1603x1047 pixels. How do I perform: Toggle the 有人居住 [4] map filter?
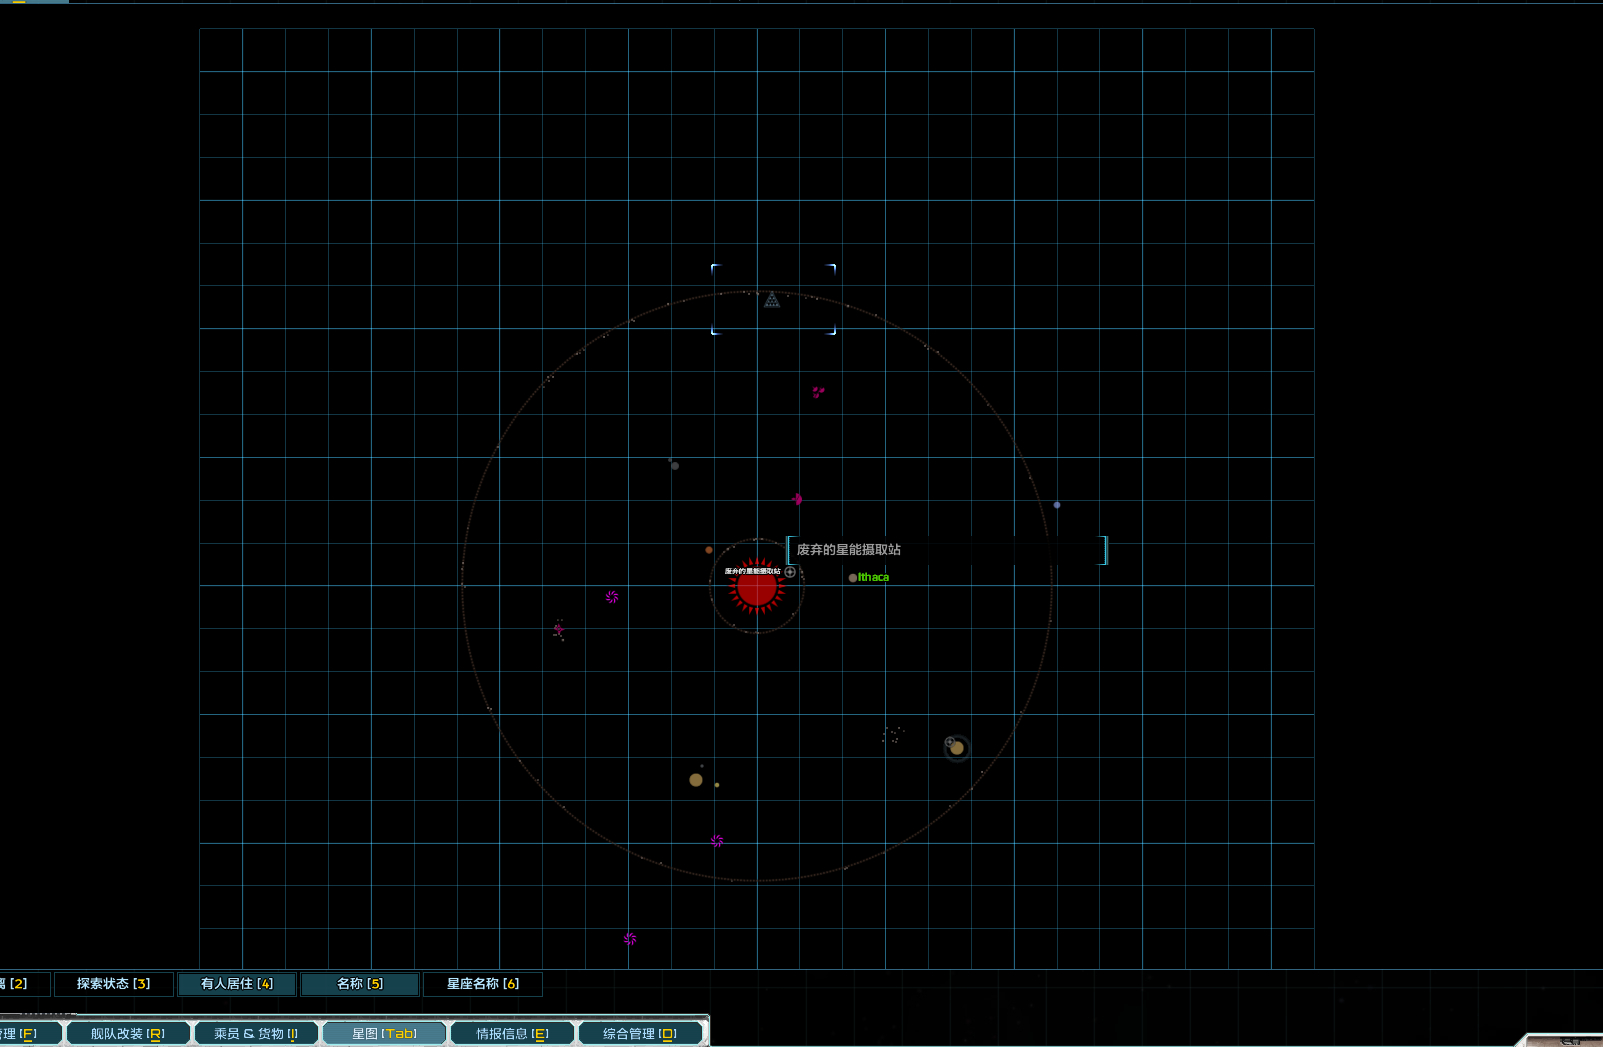(237, 984)
